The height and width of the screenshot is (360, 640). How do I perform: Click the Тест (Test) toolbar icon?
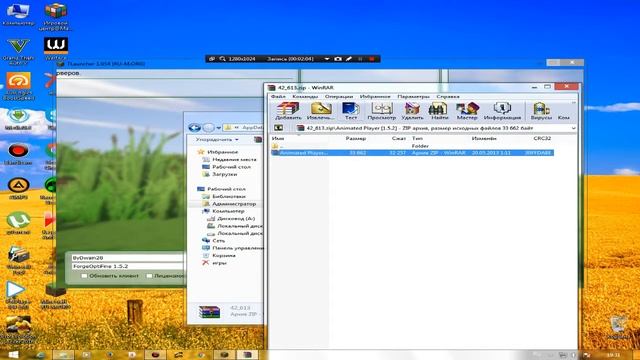click(x=351, y=111)
